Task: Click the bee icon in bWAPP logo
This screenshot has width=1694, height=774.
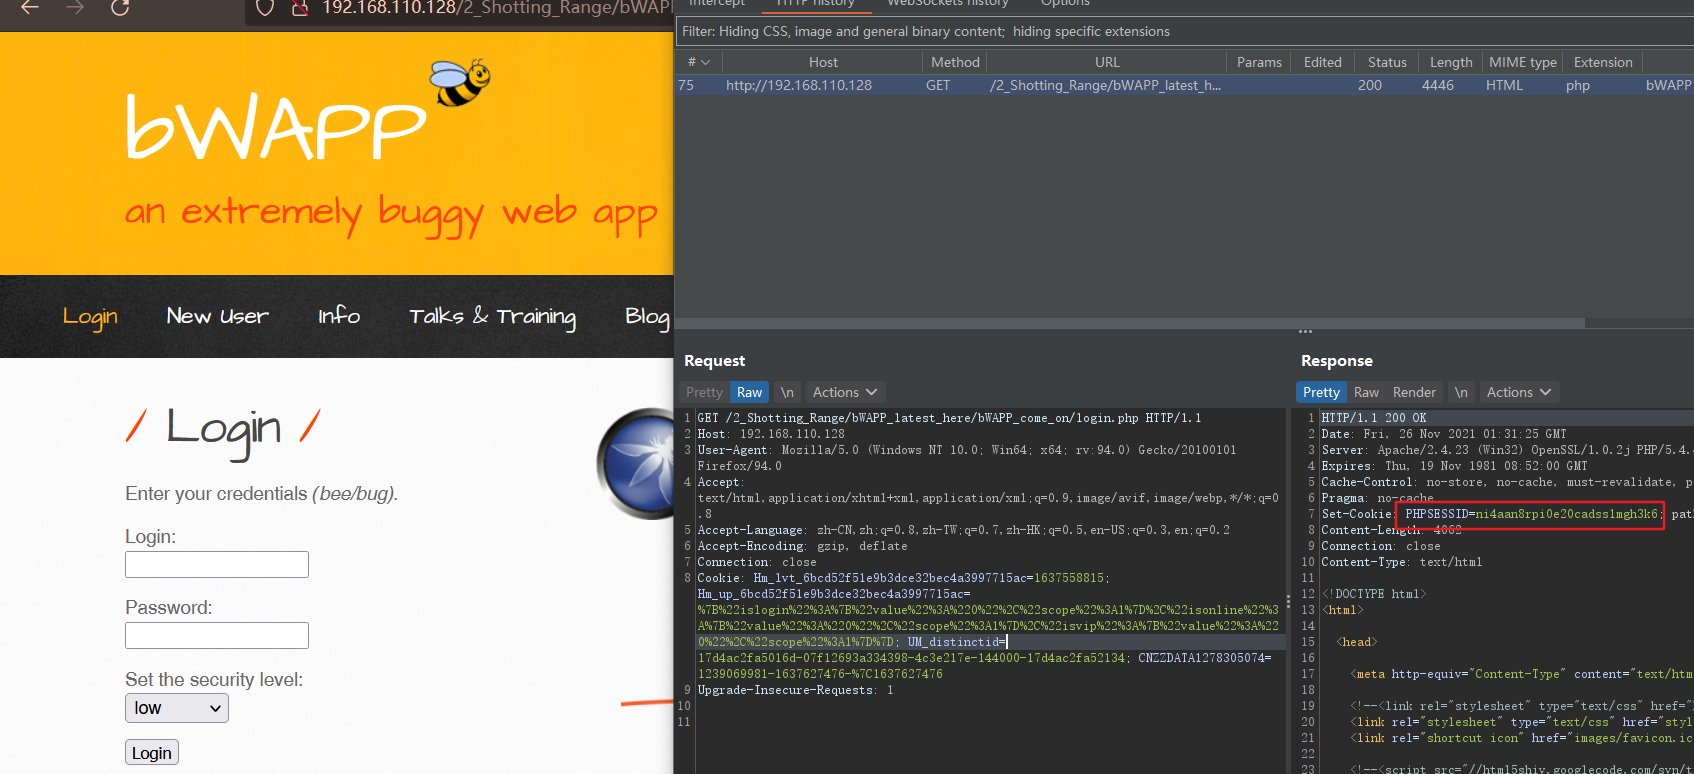Action: pos(459,82)
